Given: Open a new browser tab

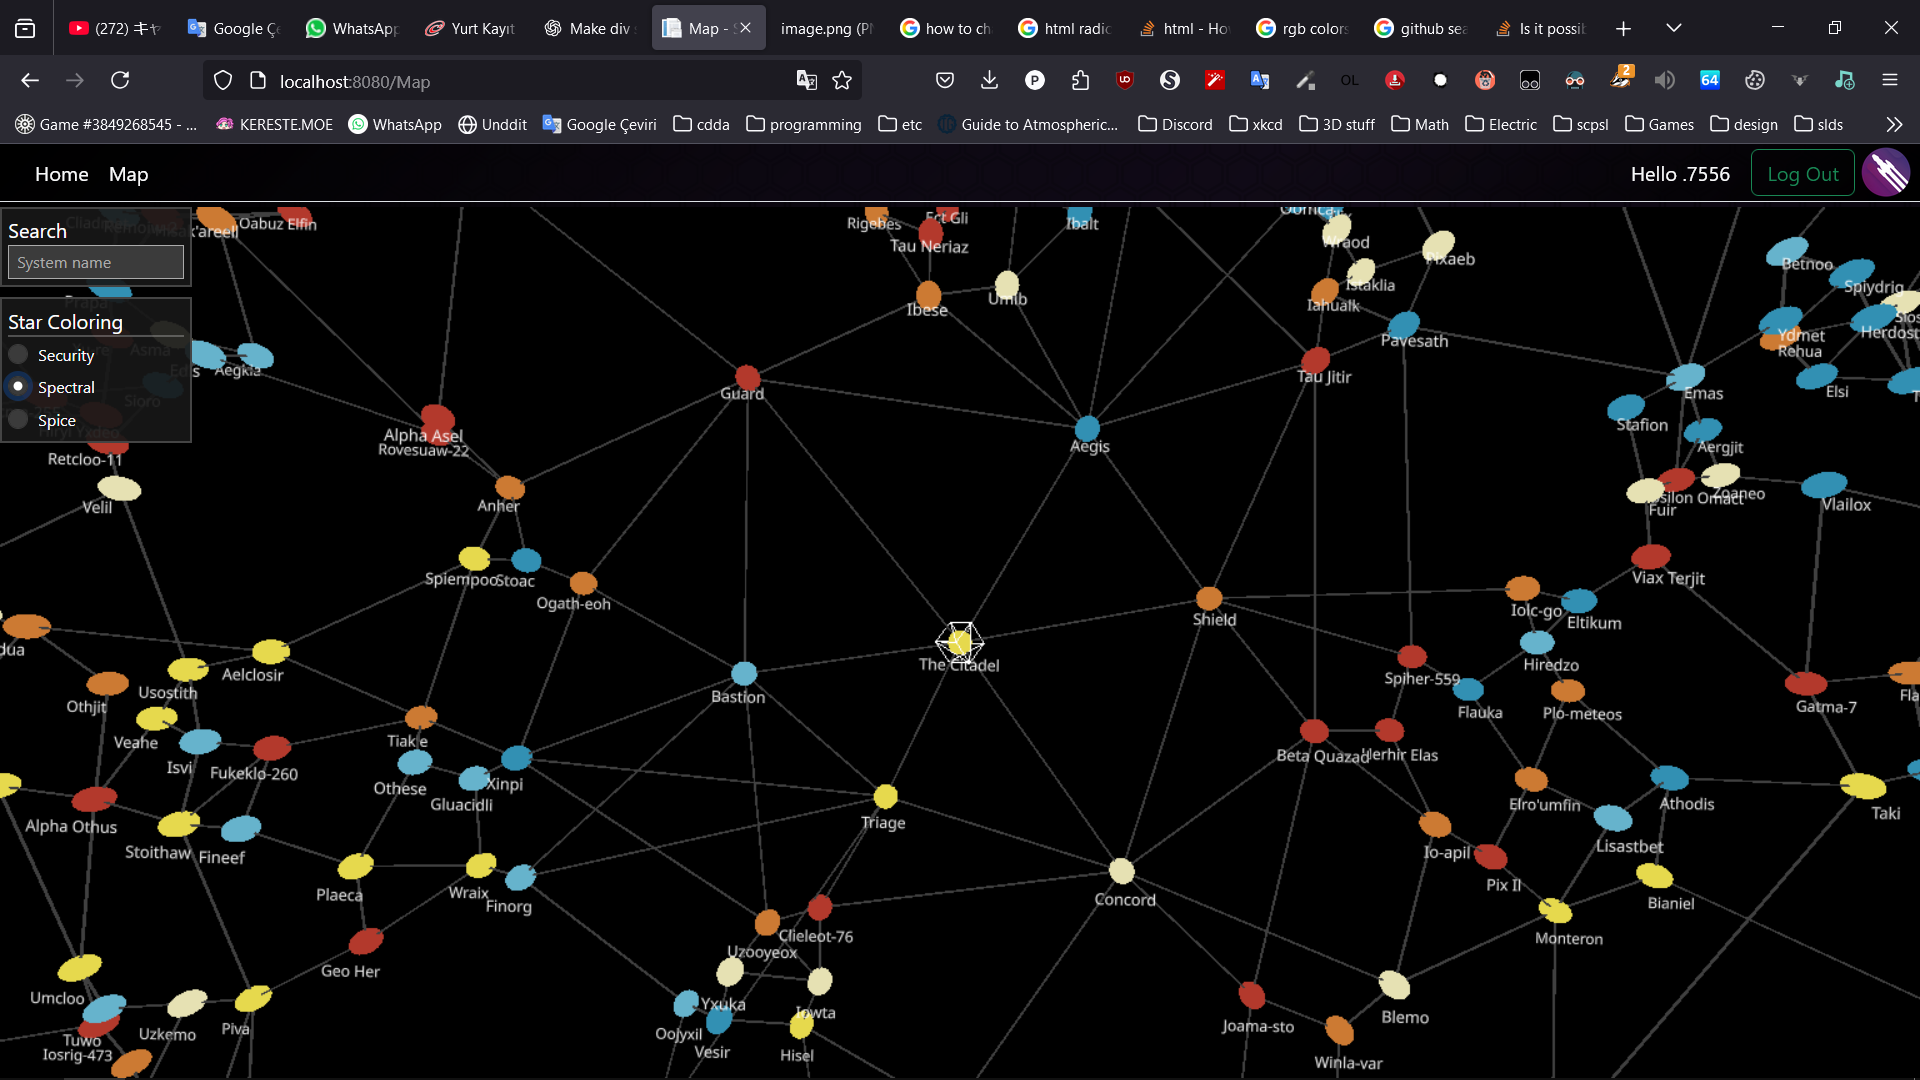Looking at the screenshot, I should click(x=1623, y=29).
